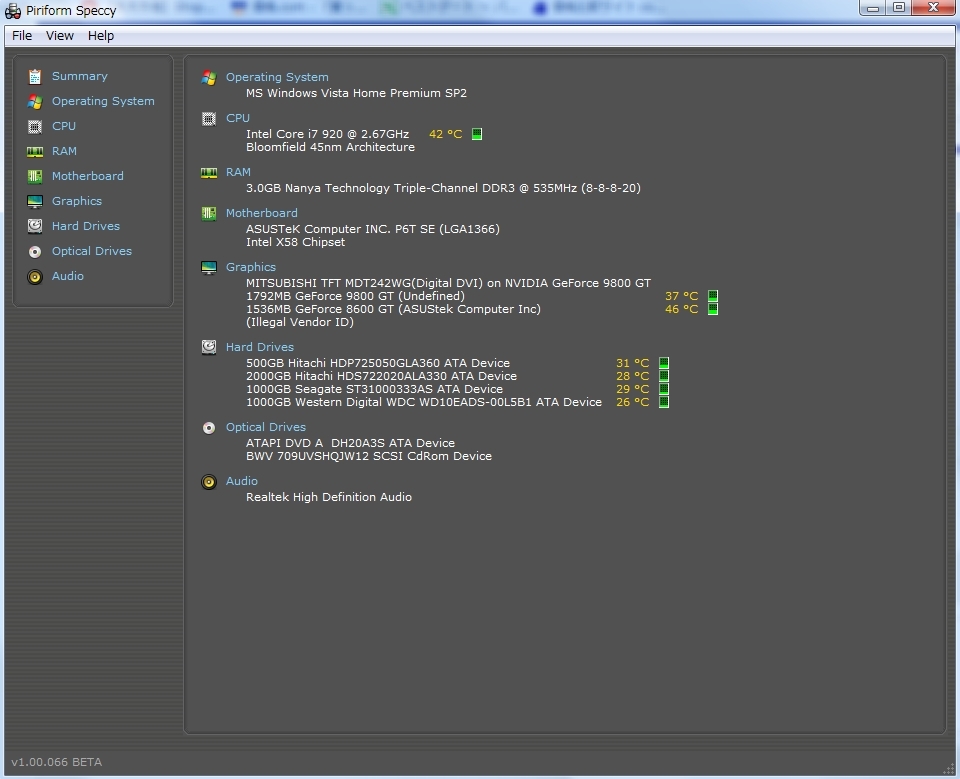Click the Motherboard icon in sidebar
Screen dimensions: 960x779
click(x=35, y=176)
